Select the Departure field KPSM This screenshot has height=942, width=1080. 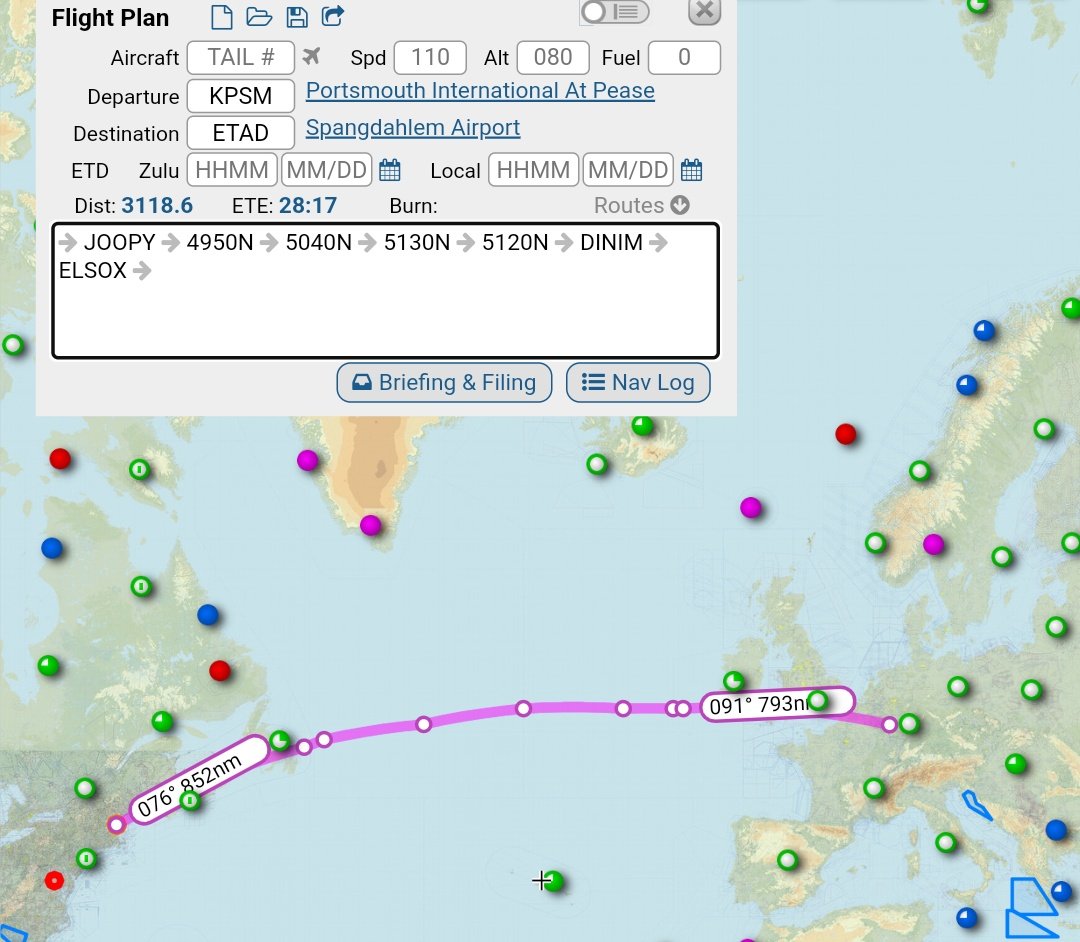coord(240,96)
